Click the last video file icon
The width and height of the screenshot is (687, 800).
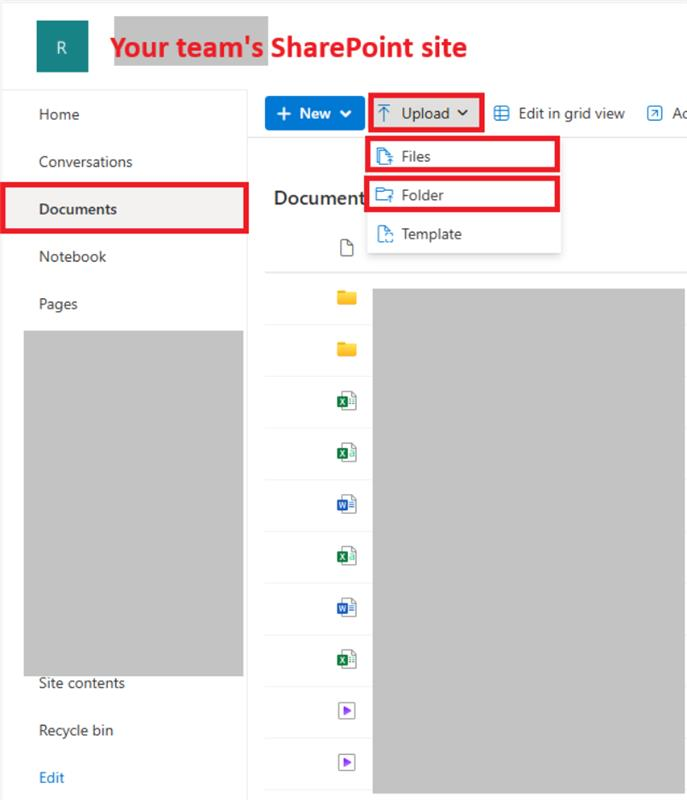pyautogui.click(x=347, y=762)
